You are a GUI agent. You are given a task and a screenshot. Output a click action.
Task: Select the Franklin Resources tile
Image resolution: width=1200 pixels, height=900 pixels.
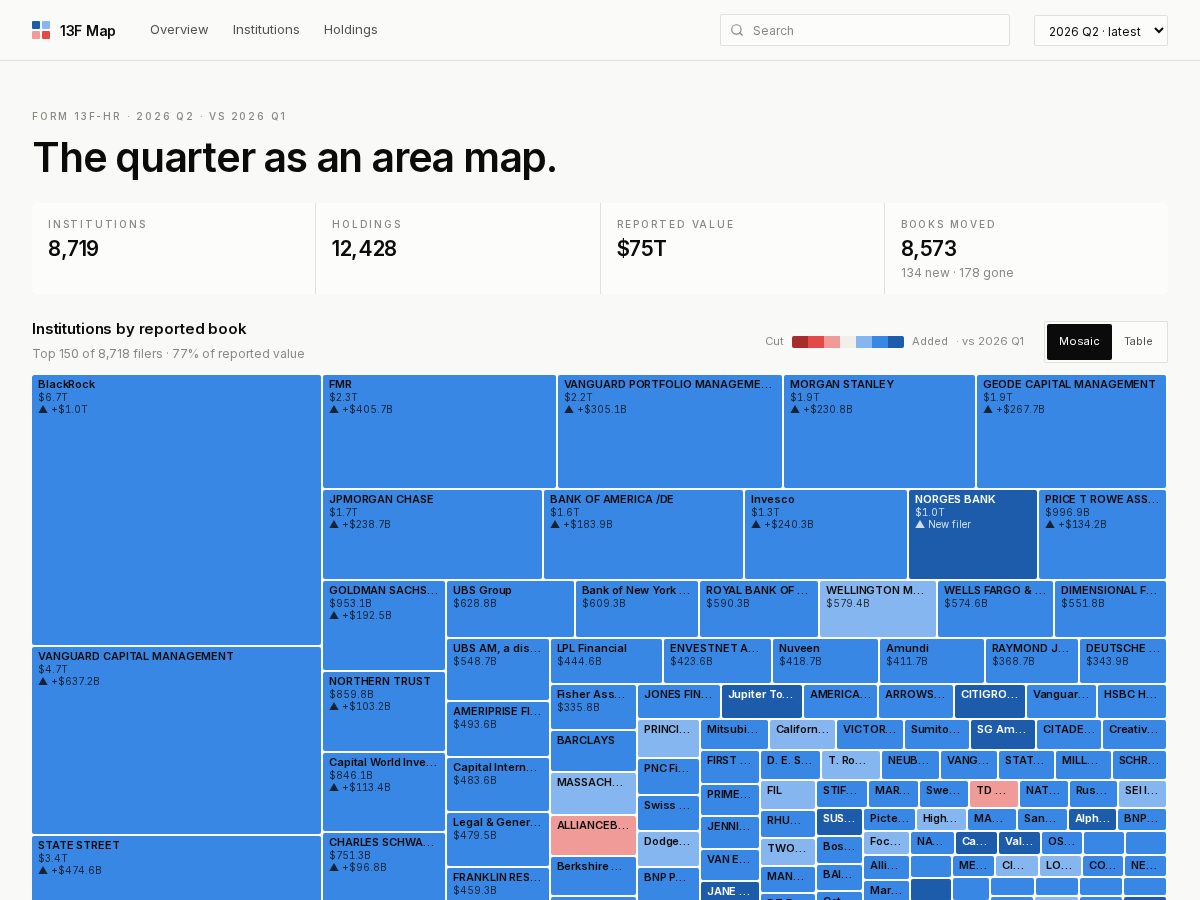[x=498, y=884]
